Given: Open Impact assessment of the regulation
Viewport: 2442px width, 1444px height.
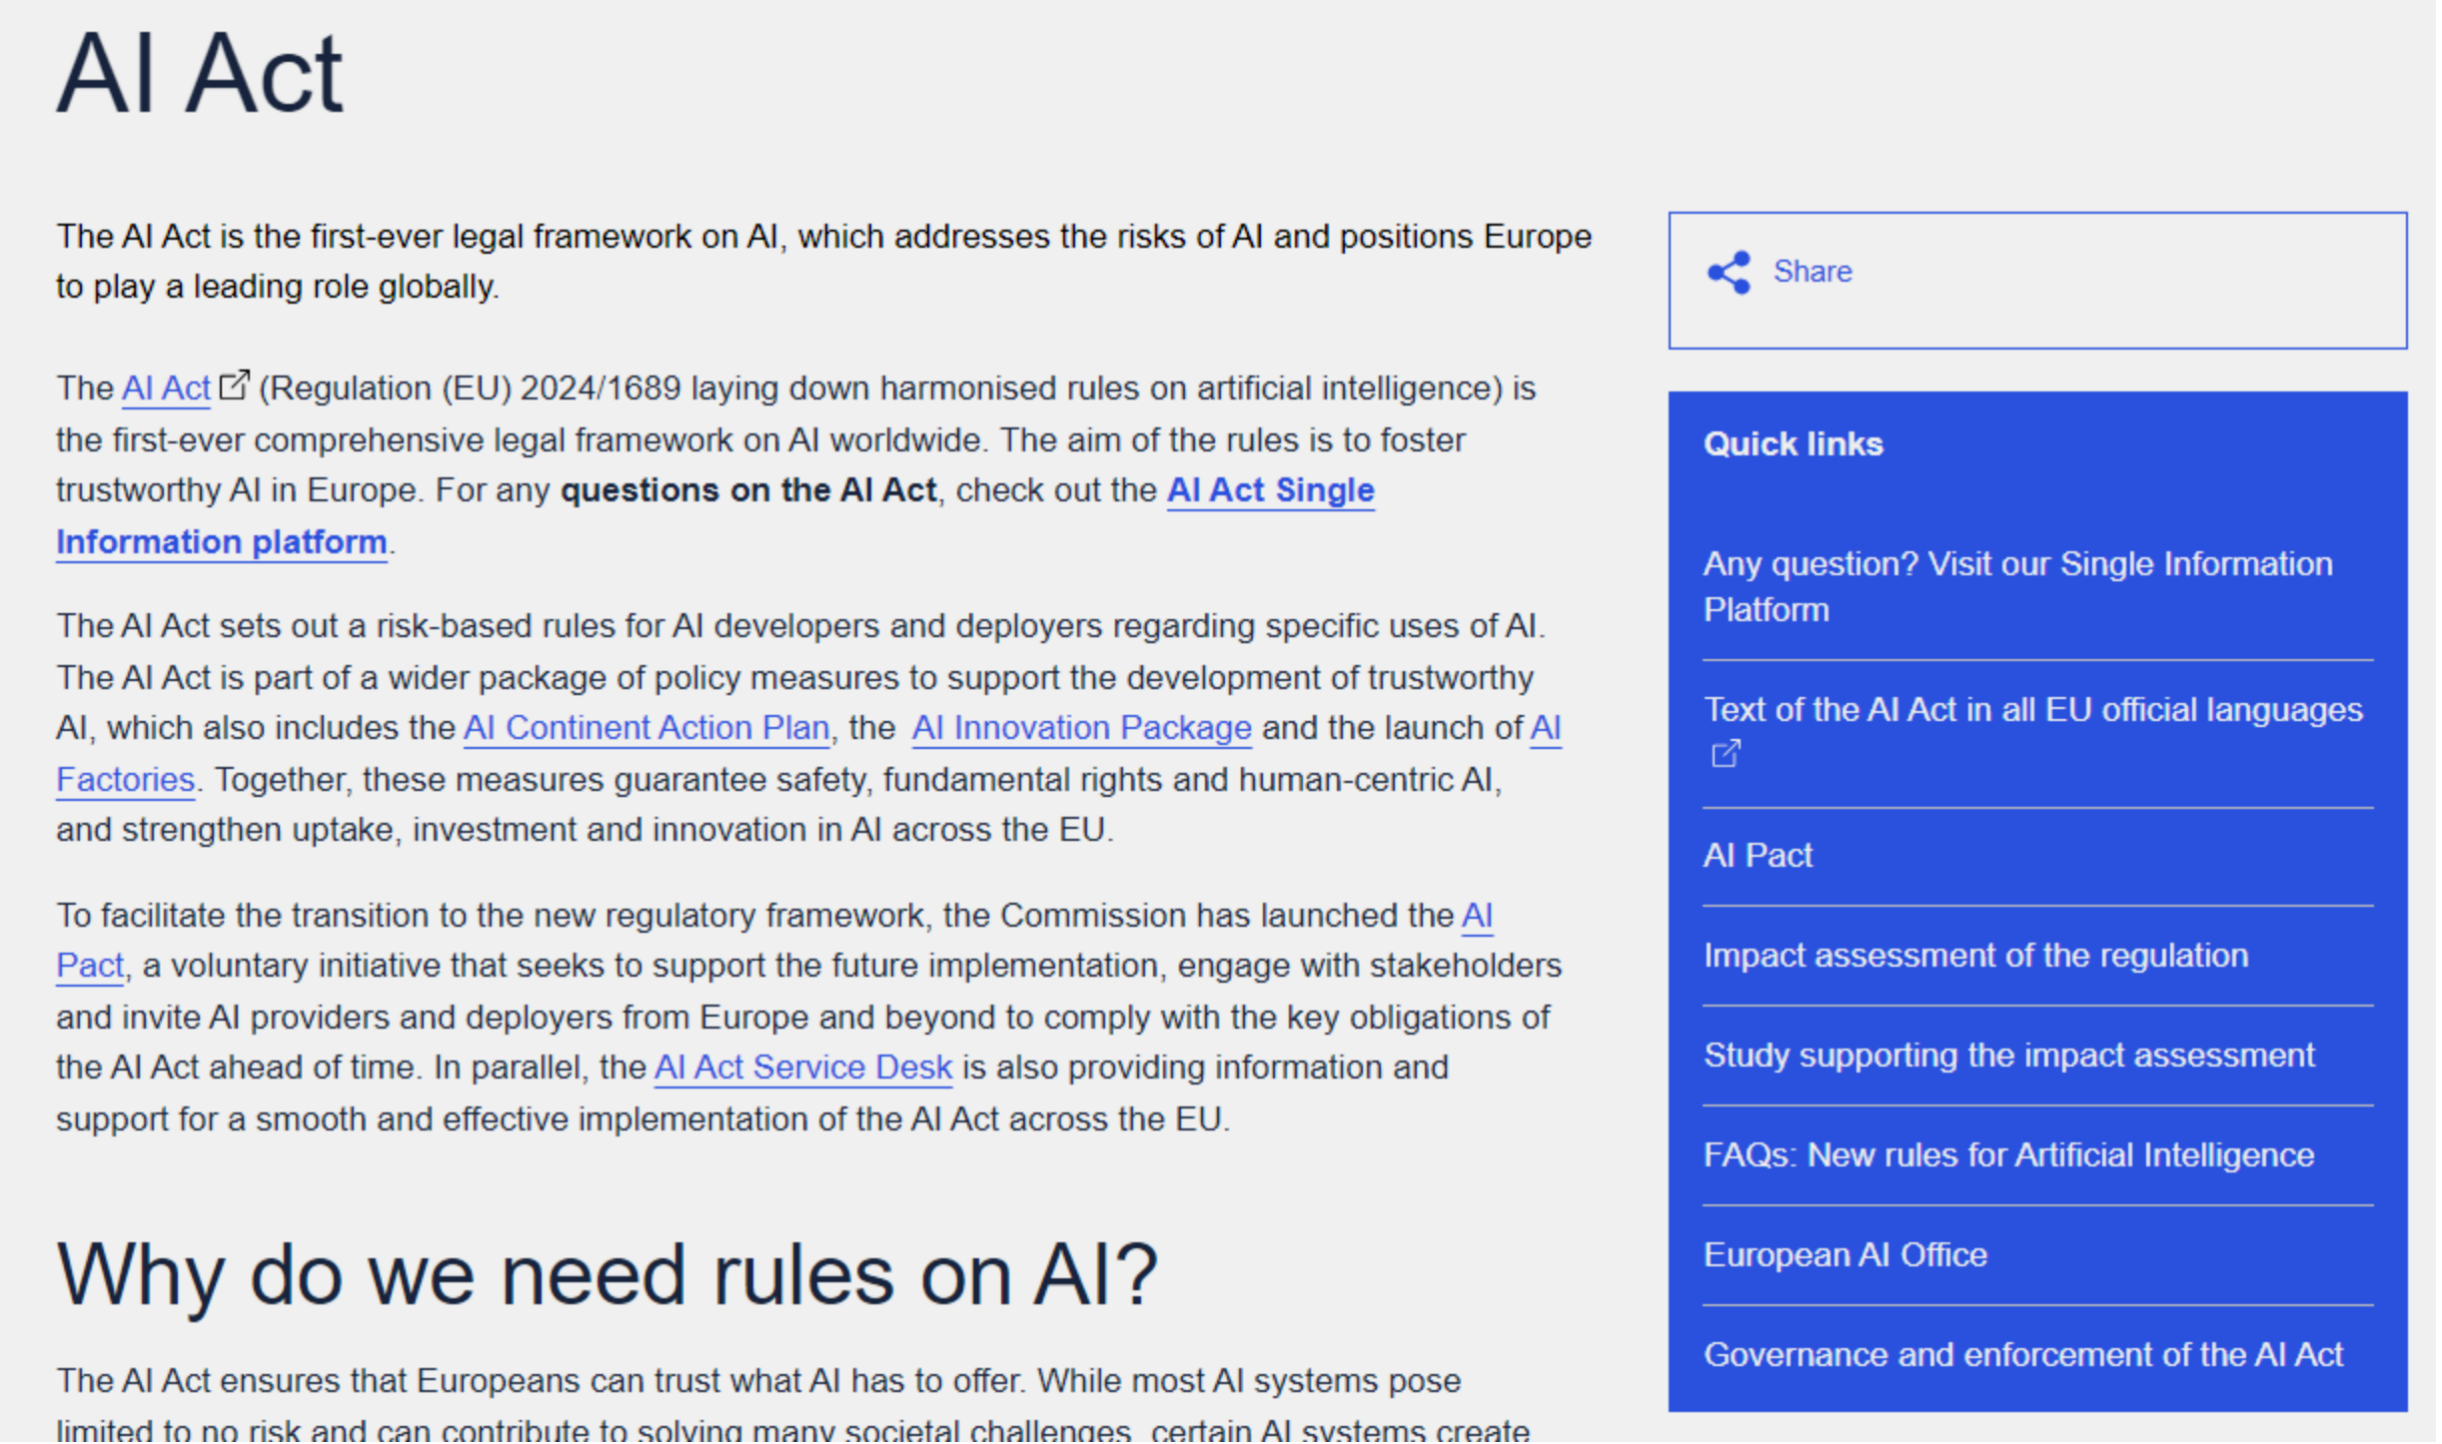Looking at the screenshot, I should pos(1975,956).
